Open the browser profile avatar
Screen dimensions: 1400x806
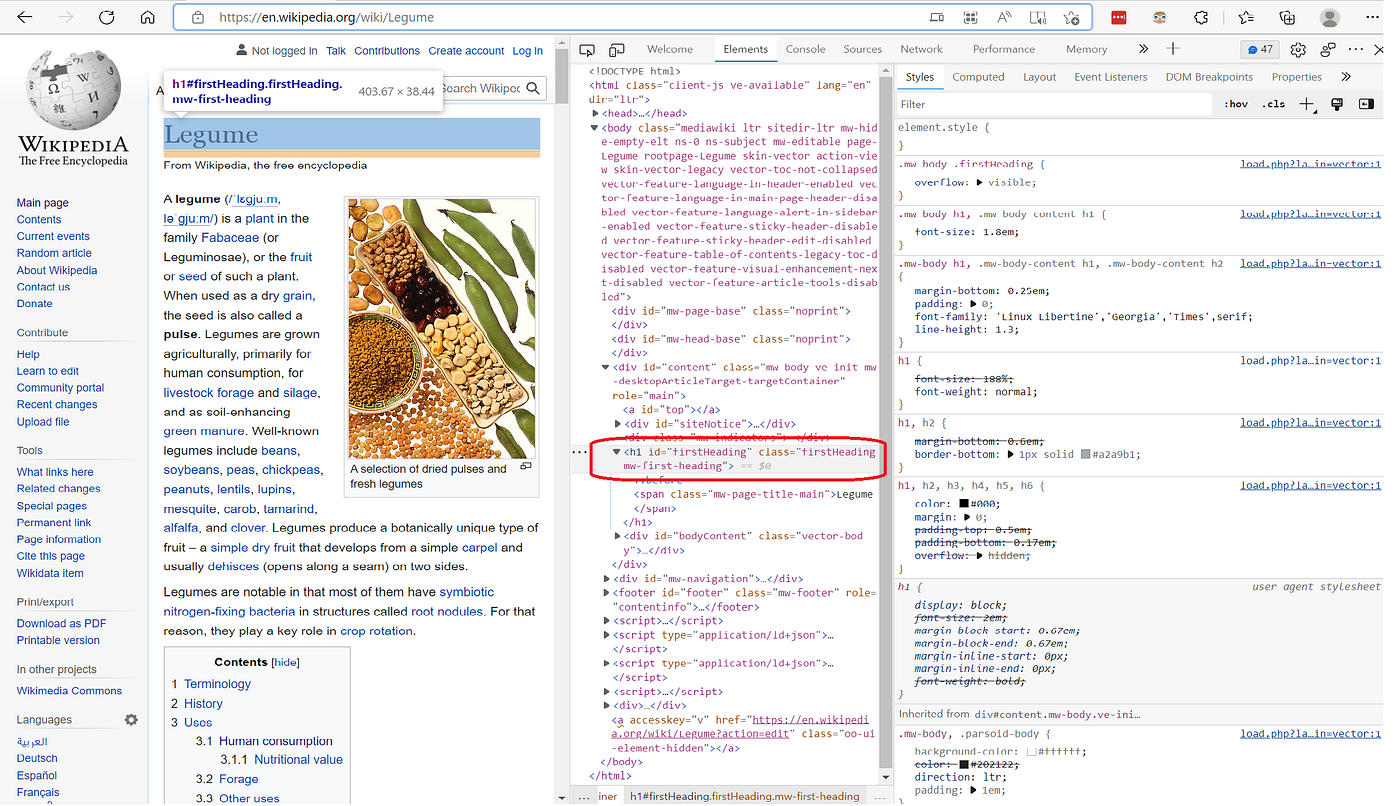pos(1329,17)
